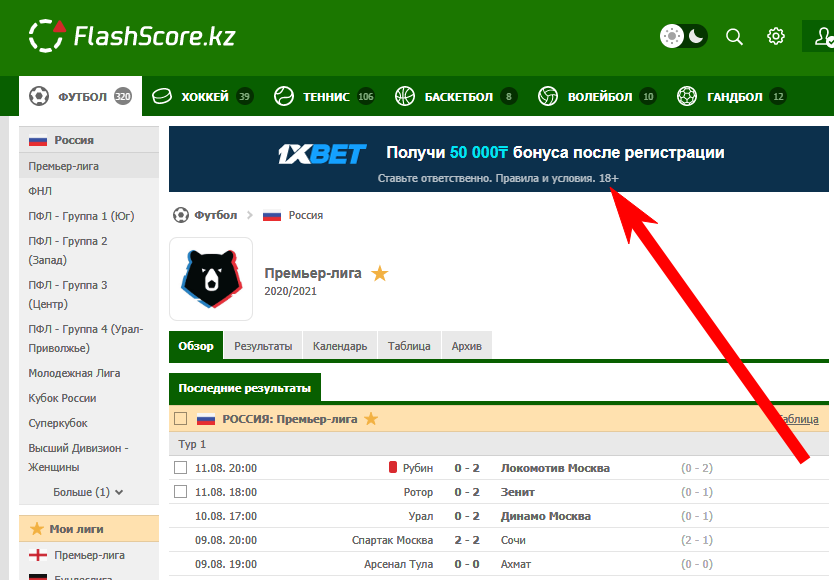Select the Последние результаты tab

(245, 388)
